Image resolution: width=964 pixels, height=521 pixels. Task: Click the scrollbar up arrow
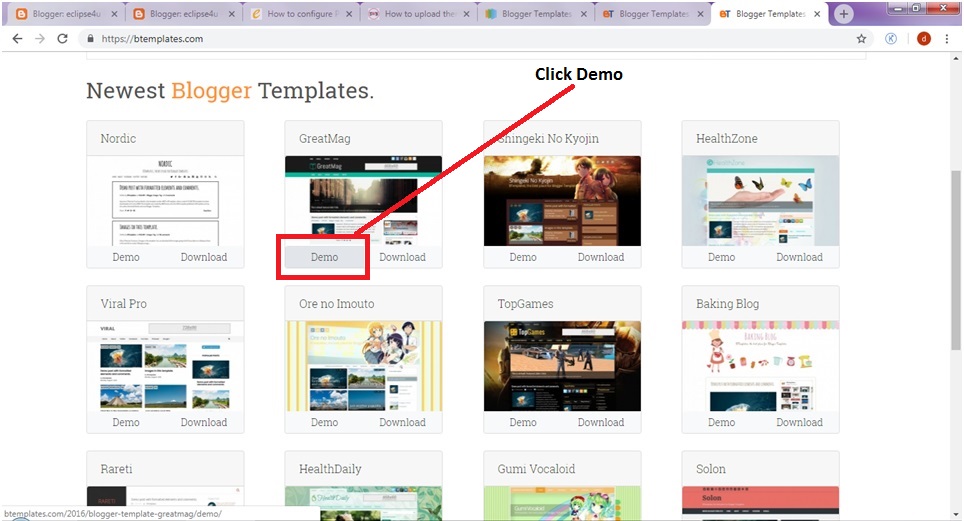[x=956, y=59]
